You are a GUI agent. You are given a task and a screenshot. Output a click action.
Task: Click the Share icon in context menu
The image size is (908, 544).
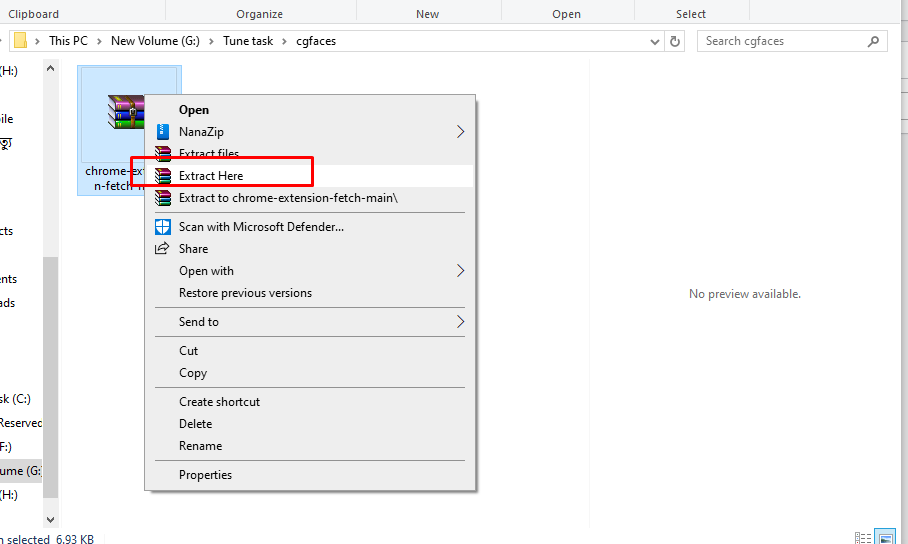pyautogui.click(x=163, y=249)
